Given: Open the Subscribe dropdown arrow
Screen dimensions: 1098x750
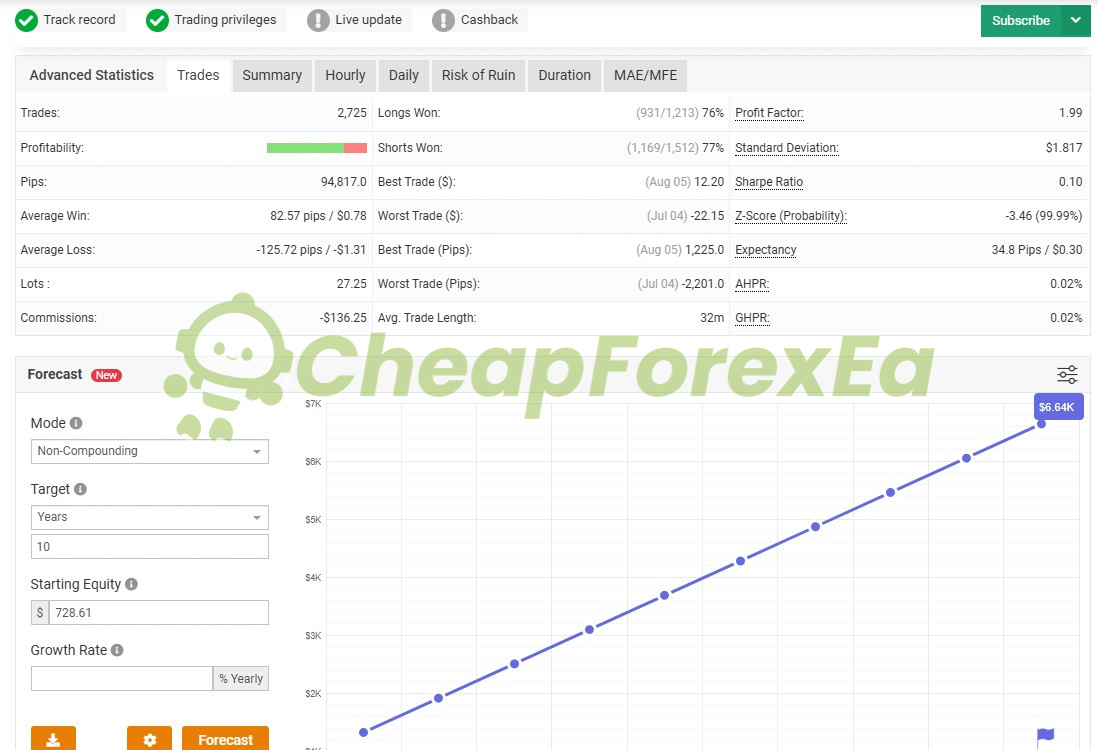Looking at the screenshot, I should [1076, 20].
